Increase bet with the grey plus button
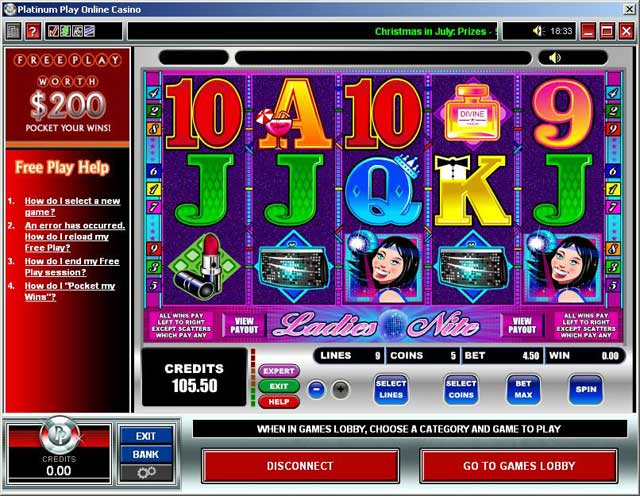 (340, 389)
